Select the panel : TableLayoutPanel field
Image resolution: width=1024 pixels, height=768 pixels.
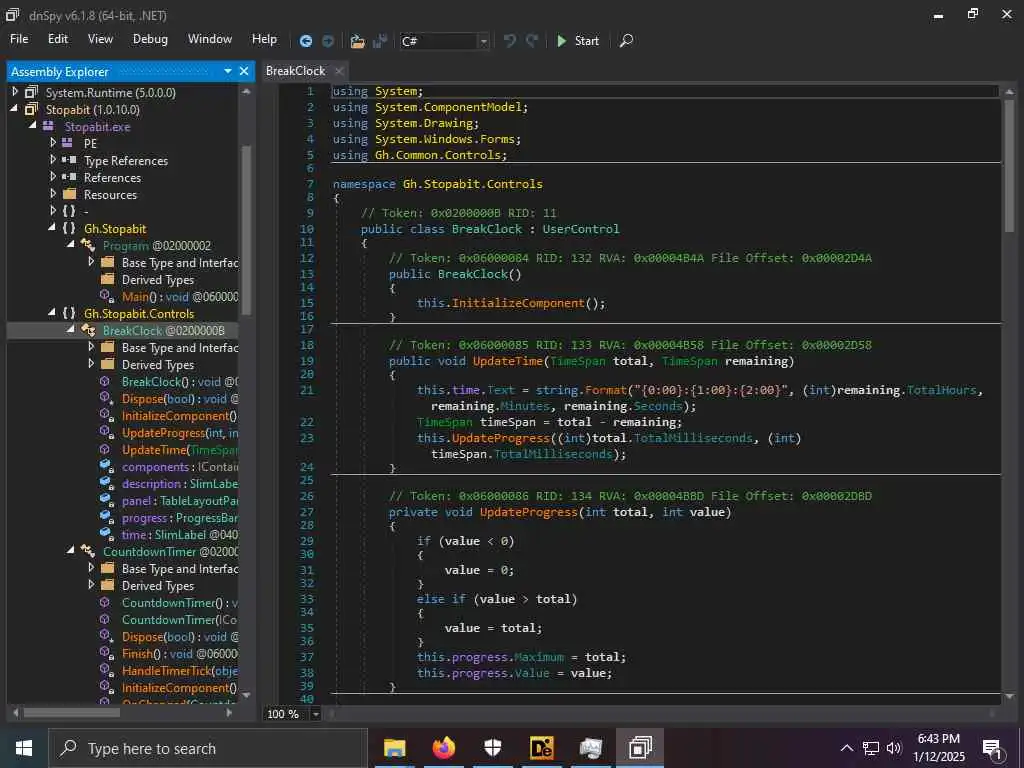tap(180, 500)
